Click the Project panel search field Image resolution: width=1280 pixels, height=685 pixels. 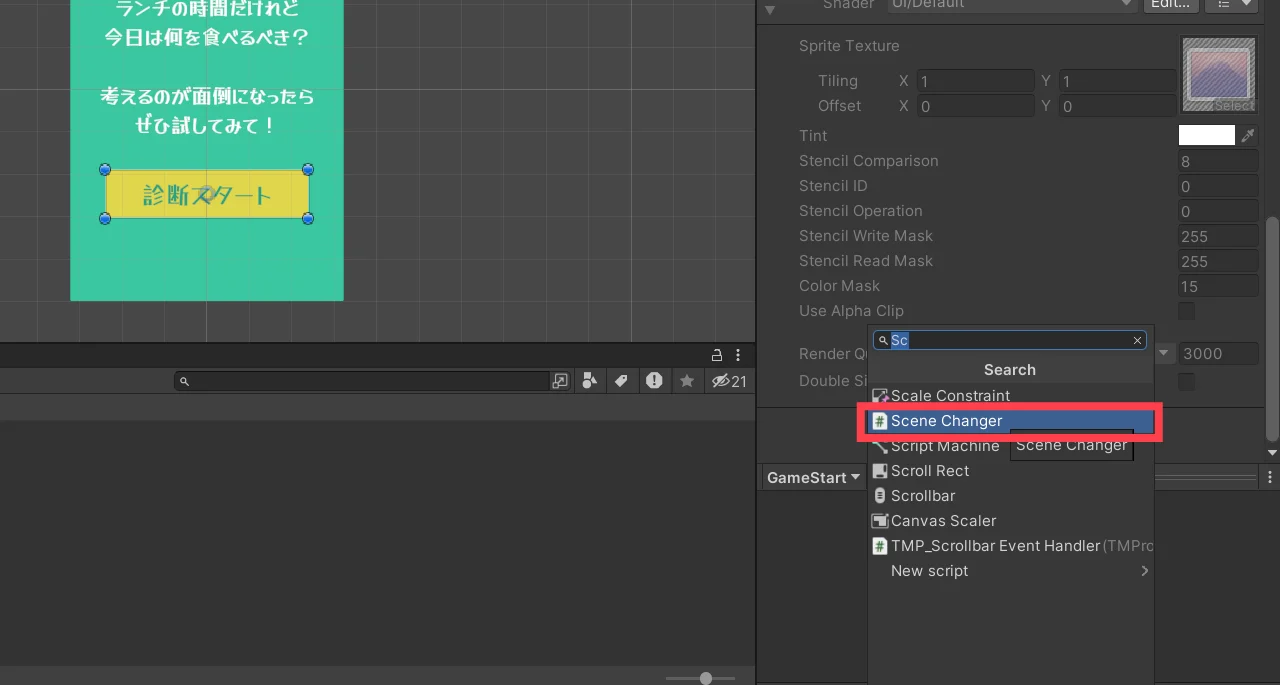pyautogui.click(x=360, y=381)
